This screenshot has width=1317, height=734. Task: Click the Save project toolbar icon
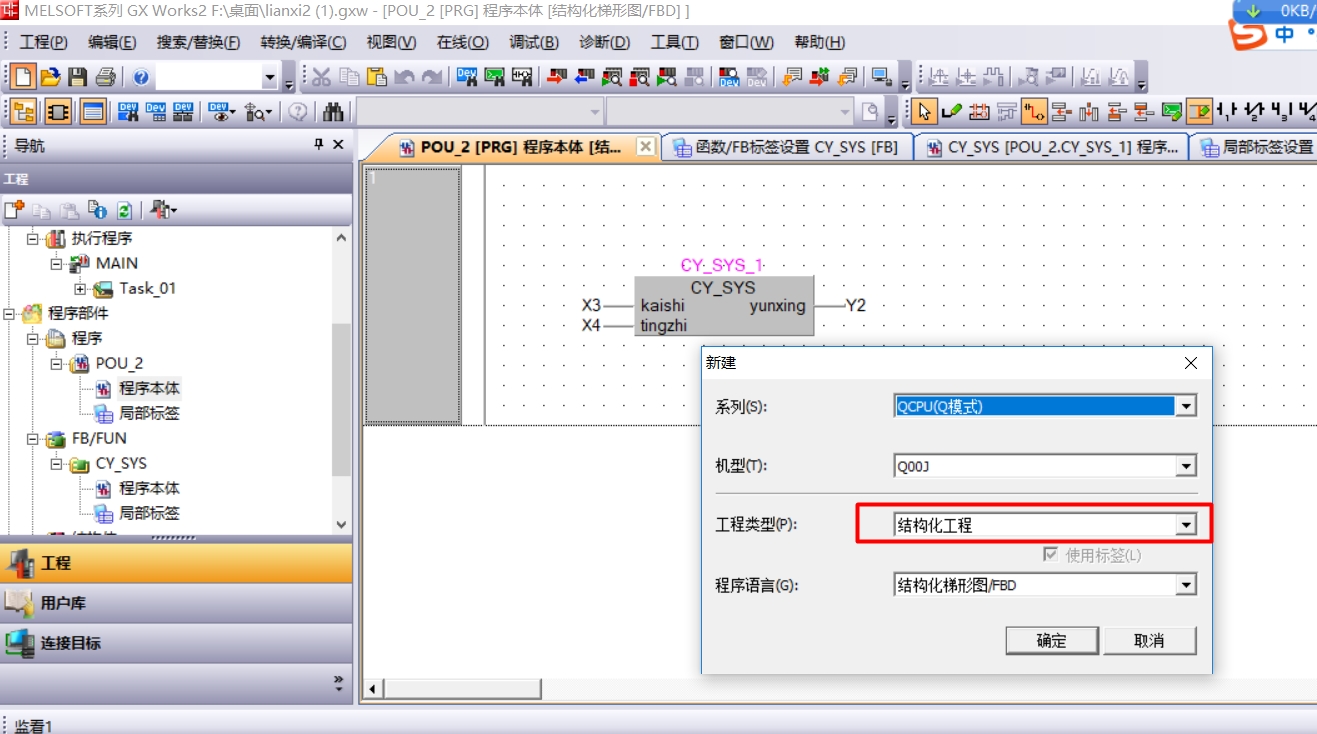(x=77, y=77)
